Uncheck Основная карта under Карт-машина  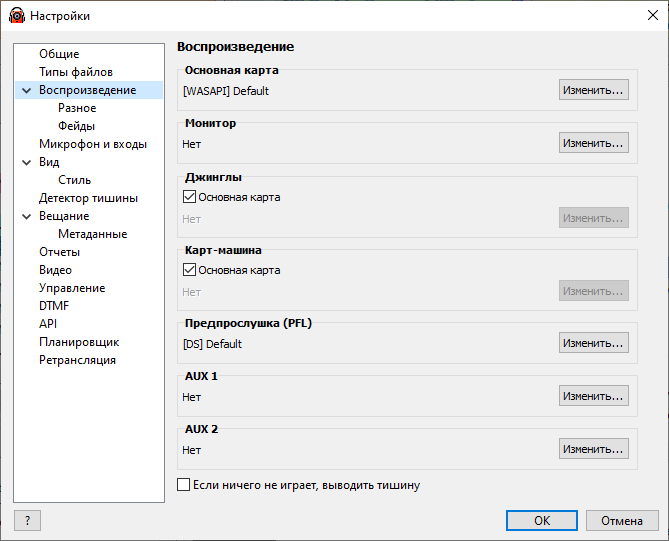[189, 270]
